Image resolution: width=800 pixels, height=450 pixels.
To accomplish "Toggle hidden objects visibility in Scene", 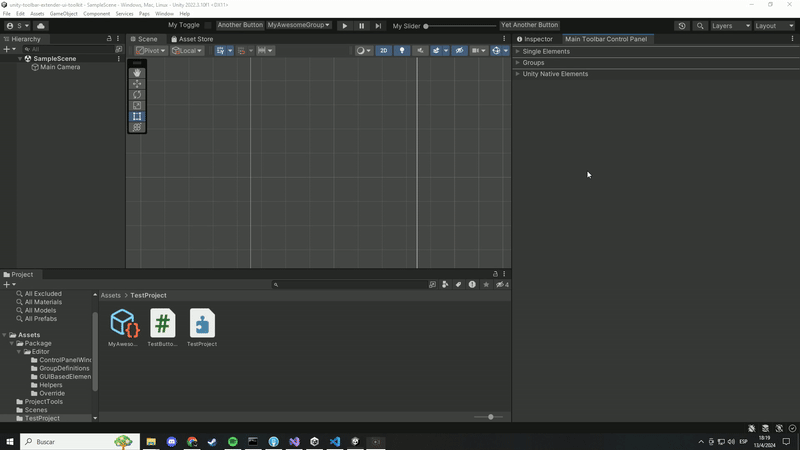I will pyautogui.click(x=459, y=51).
